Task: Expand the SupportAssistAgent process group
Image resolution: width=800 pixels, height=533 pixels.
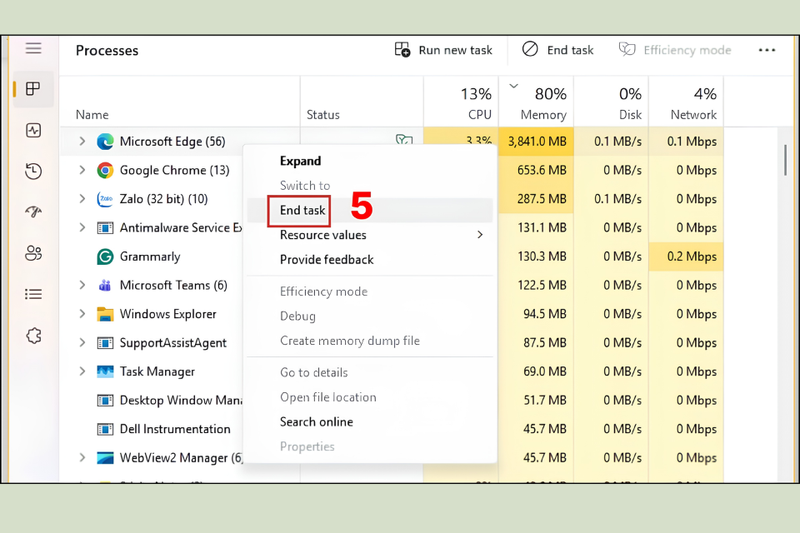Action: [x=82, y=343]
